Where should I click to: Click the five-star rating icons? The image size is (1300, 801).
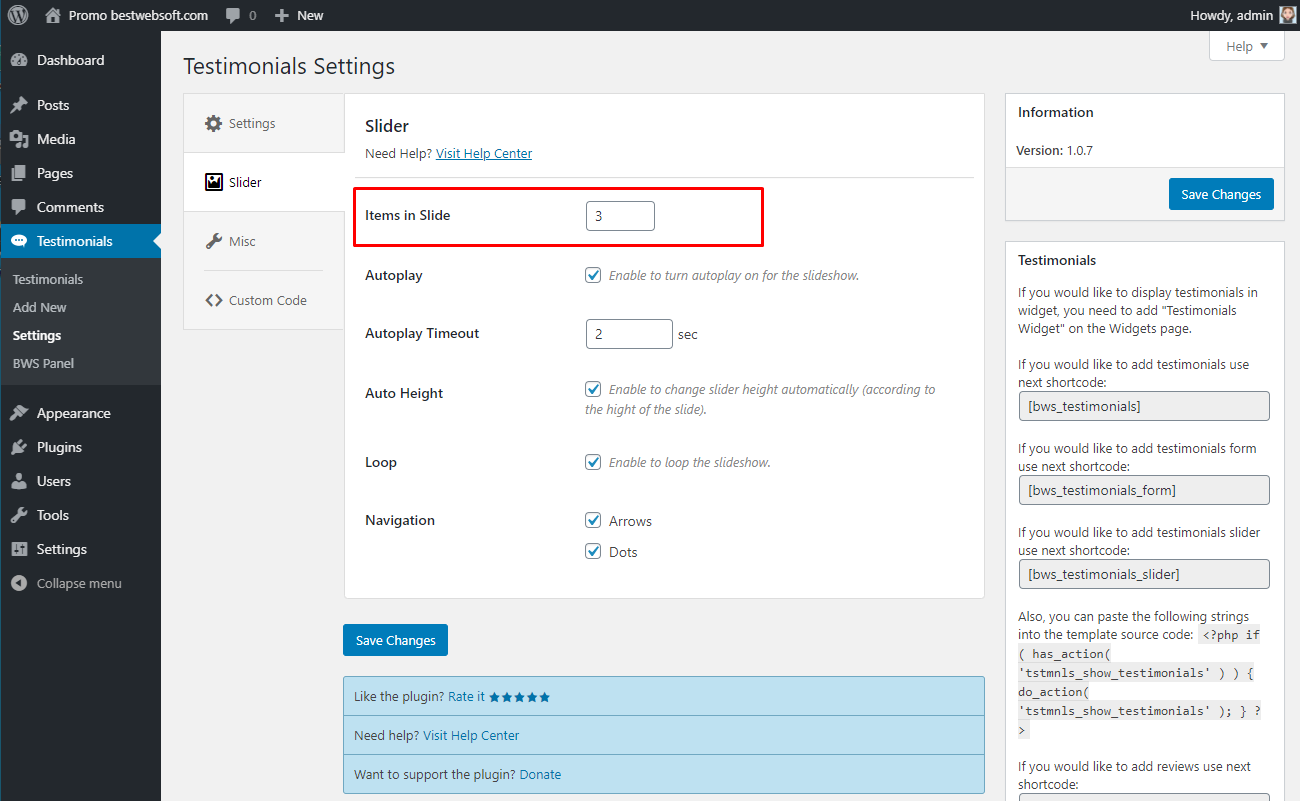[x=519, y=697]
